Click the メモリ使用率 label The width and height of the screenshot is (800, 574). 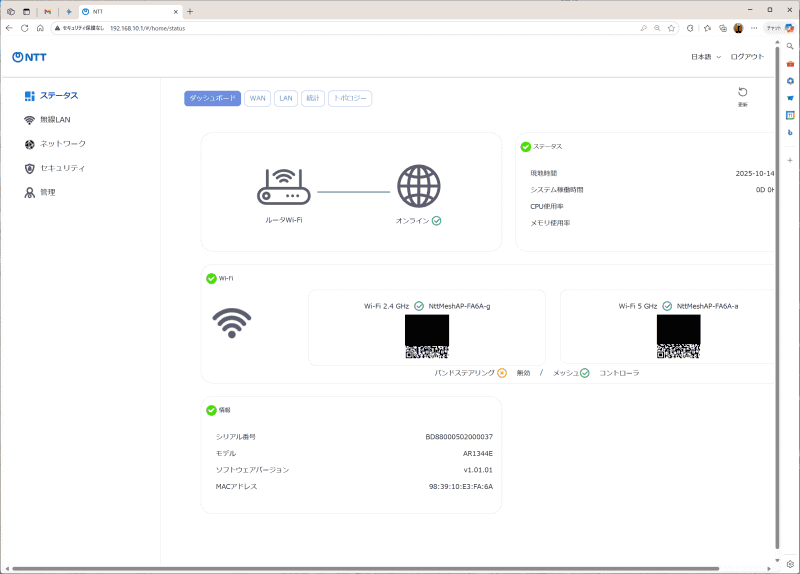[x=550, y=223]
